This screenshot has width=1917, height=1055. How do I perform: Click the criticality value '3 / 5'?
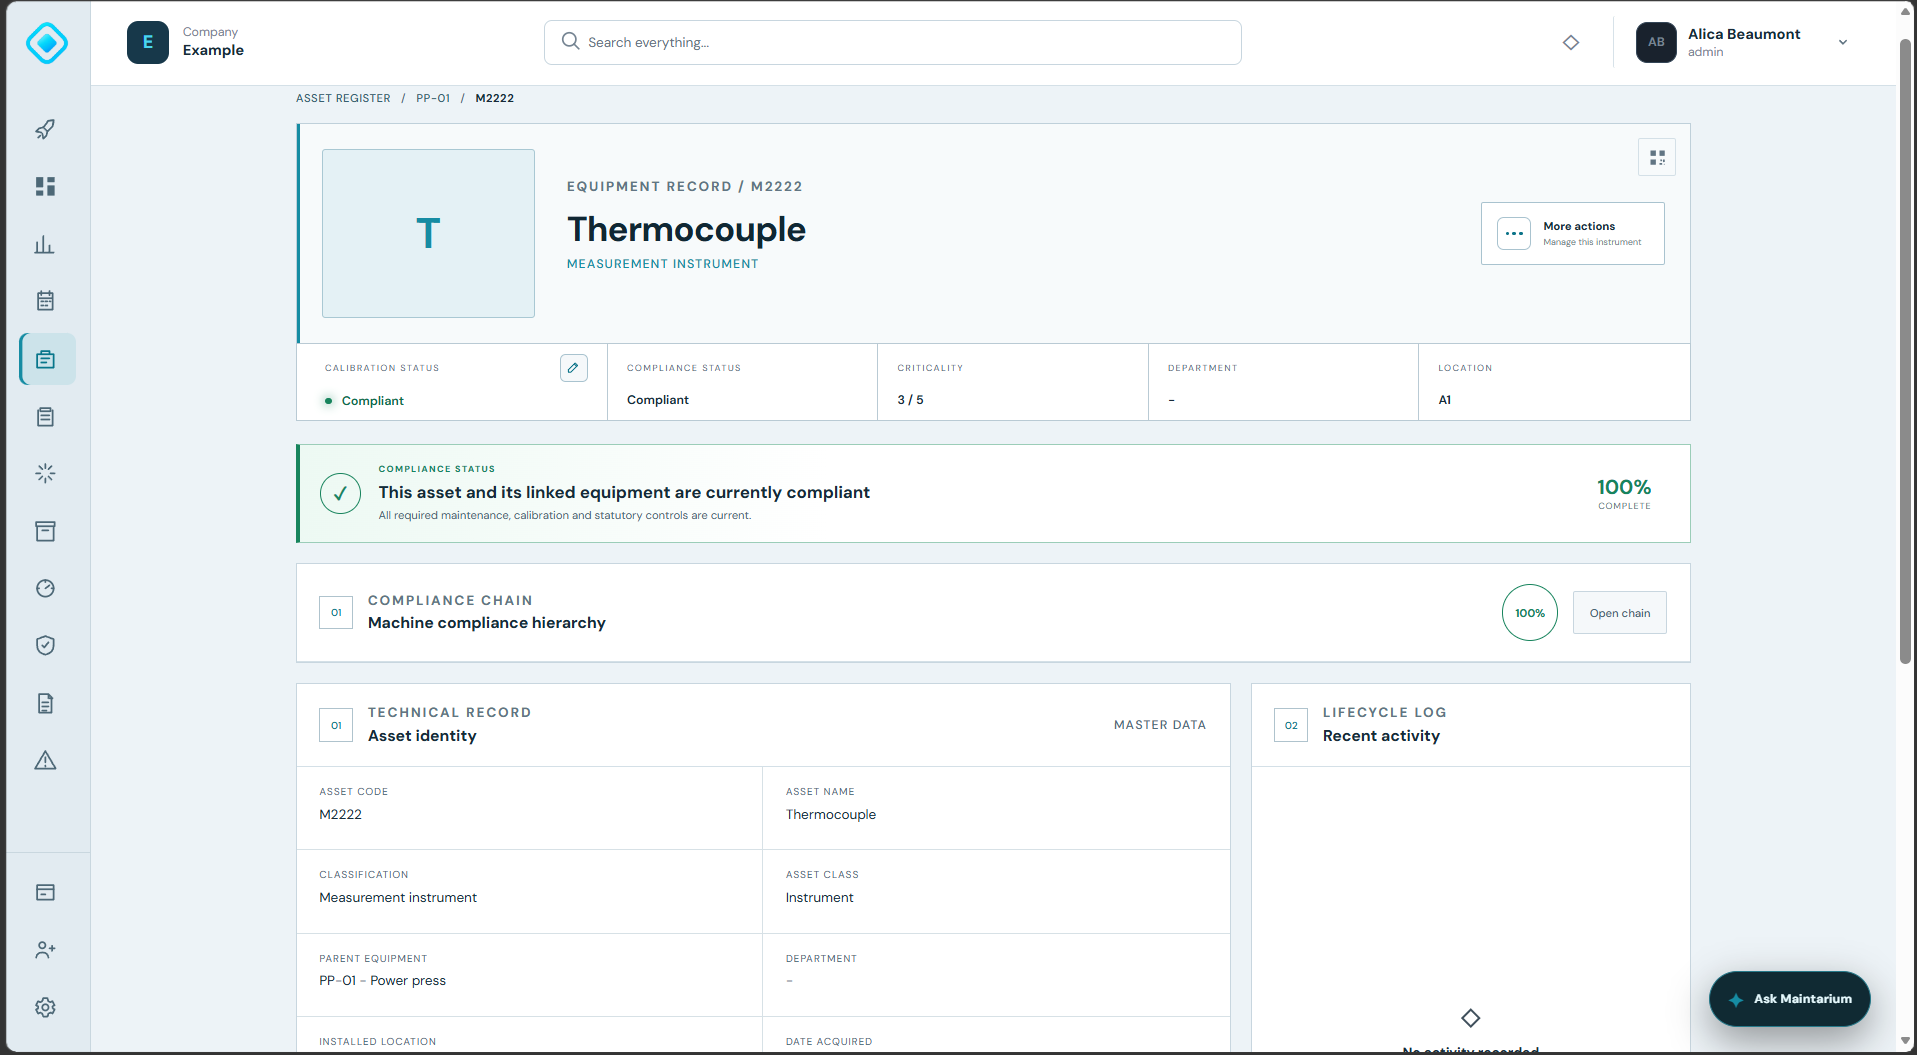pos(910,400)
